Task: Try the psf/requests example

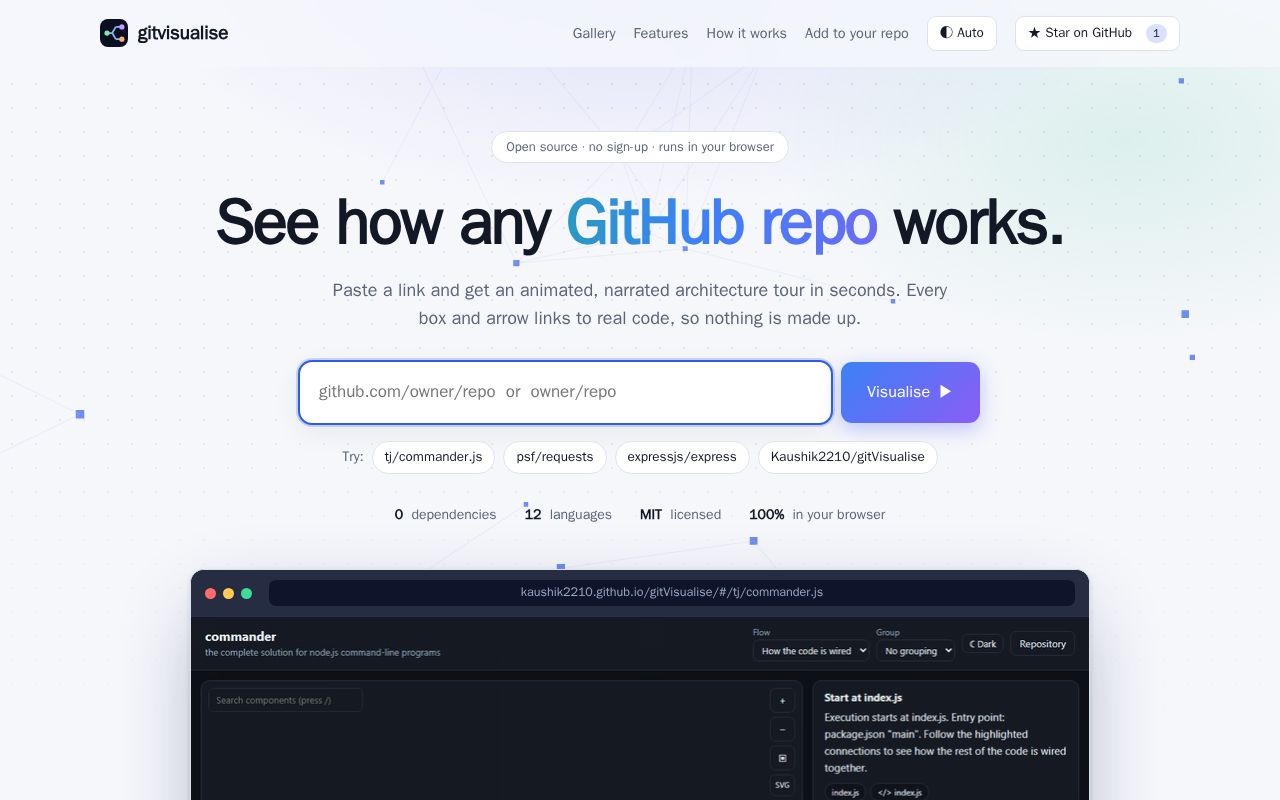Action: pyautogui.click(x=555, y=457)
